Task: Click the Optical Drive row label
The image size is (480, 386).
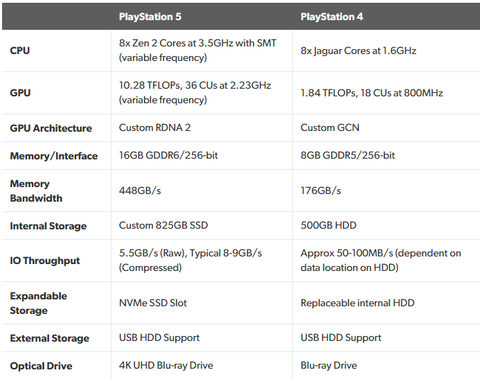Action: click(x=41, y=366)
